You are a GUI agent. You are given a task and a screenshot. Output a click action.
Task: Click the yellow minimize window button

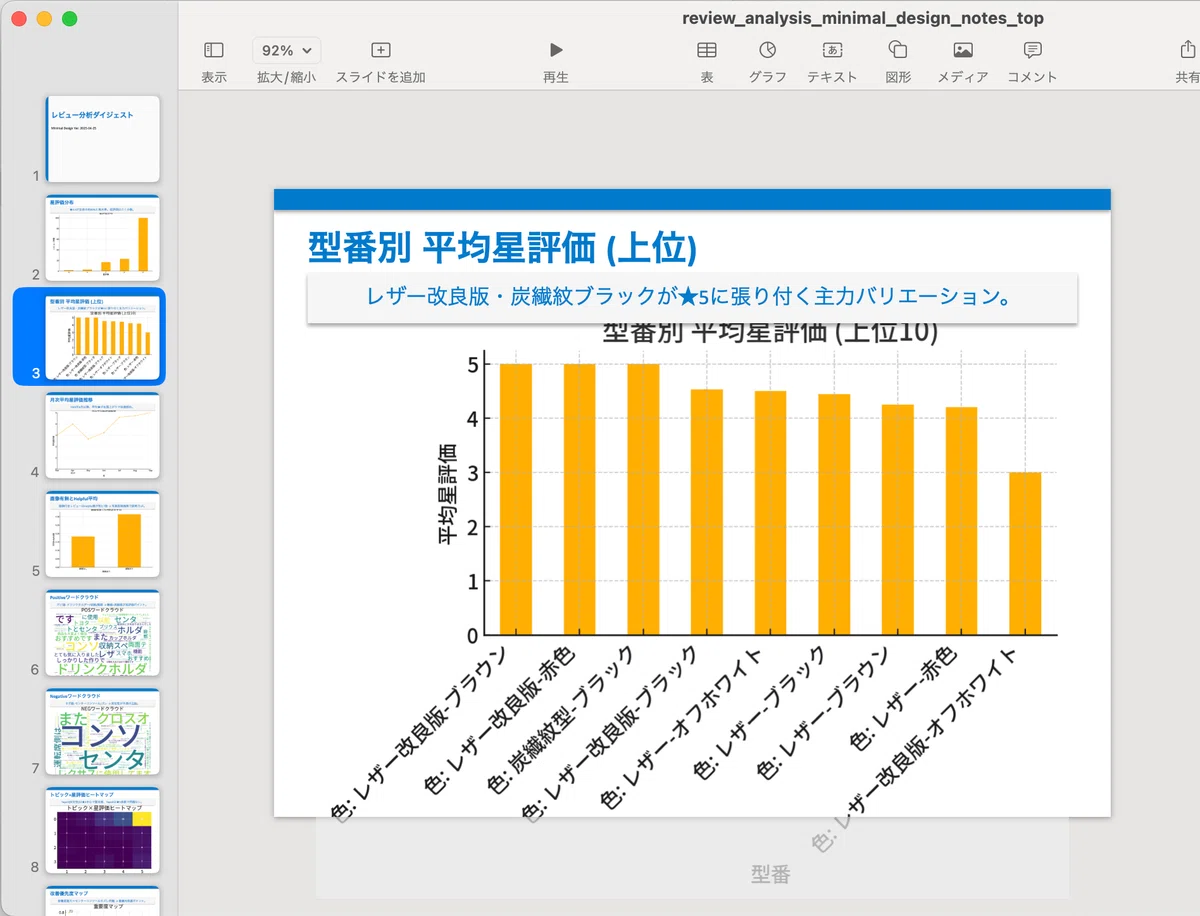coord(44,19)
